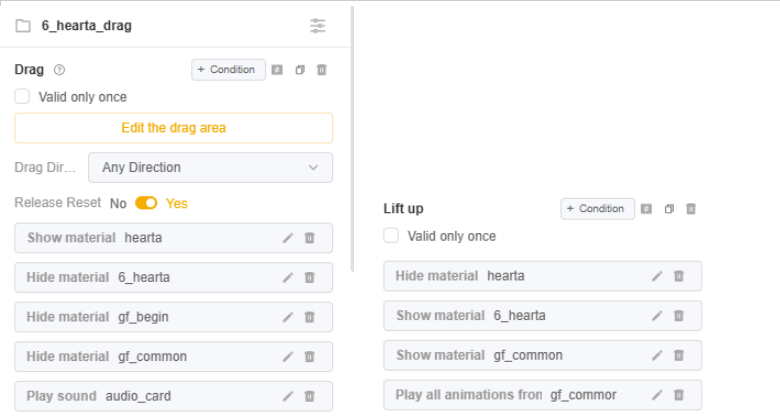
Task: Click the vertical scrollbar of the left panel
Action: (352, 139)
